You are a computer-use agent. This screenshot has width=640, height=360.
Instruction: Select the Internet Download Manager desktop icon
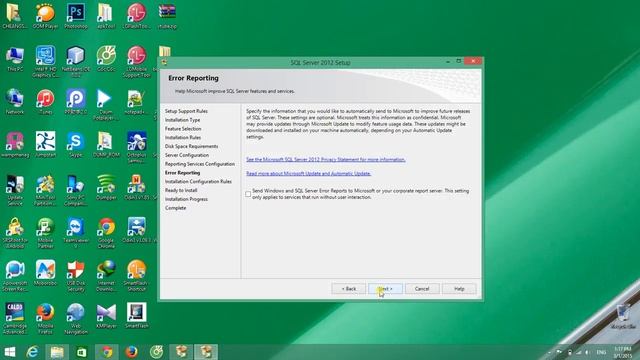(x=106, y=276)
